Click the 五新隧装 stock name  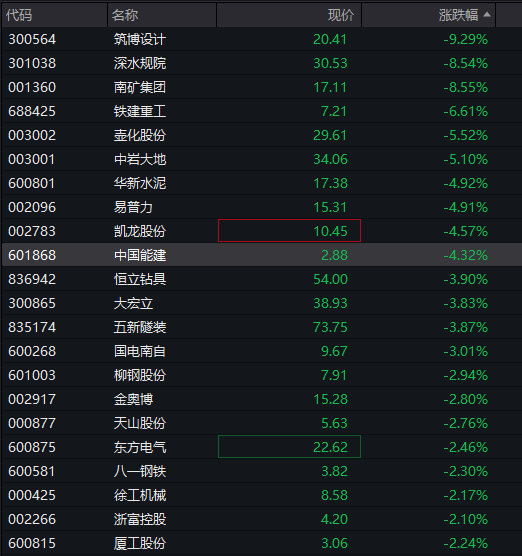[x=140, y=327]
